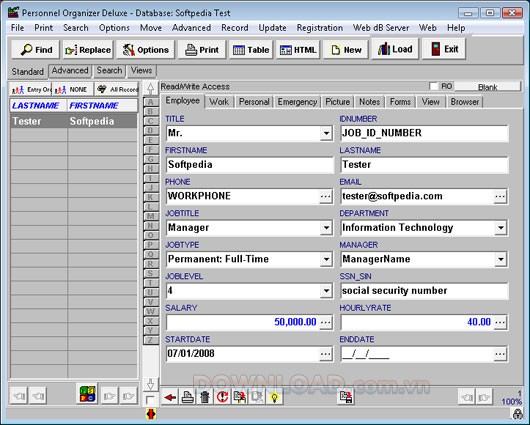Select the Search tab beside Advanced
Screen dimensions: 530x425
109,70
